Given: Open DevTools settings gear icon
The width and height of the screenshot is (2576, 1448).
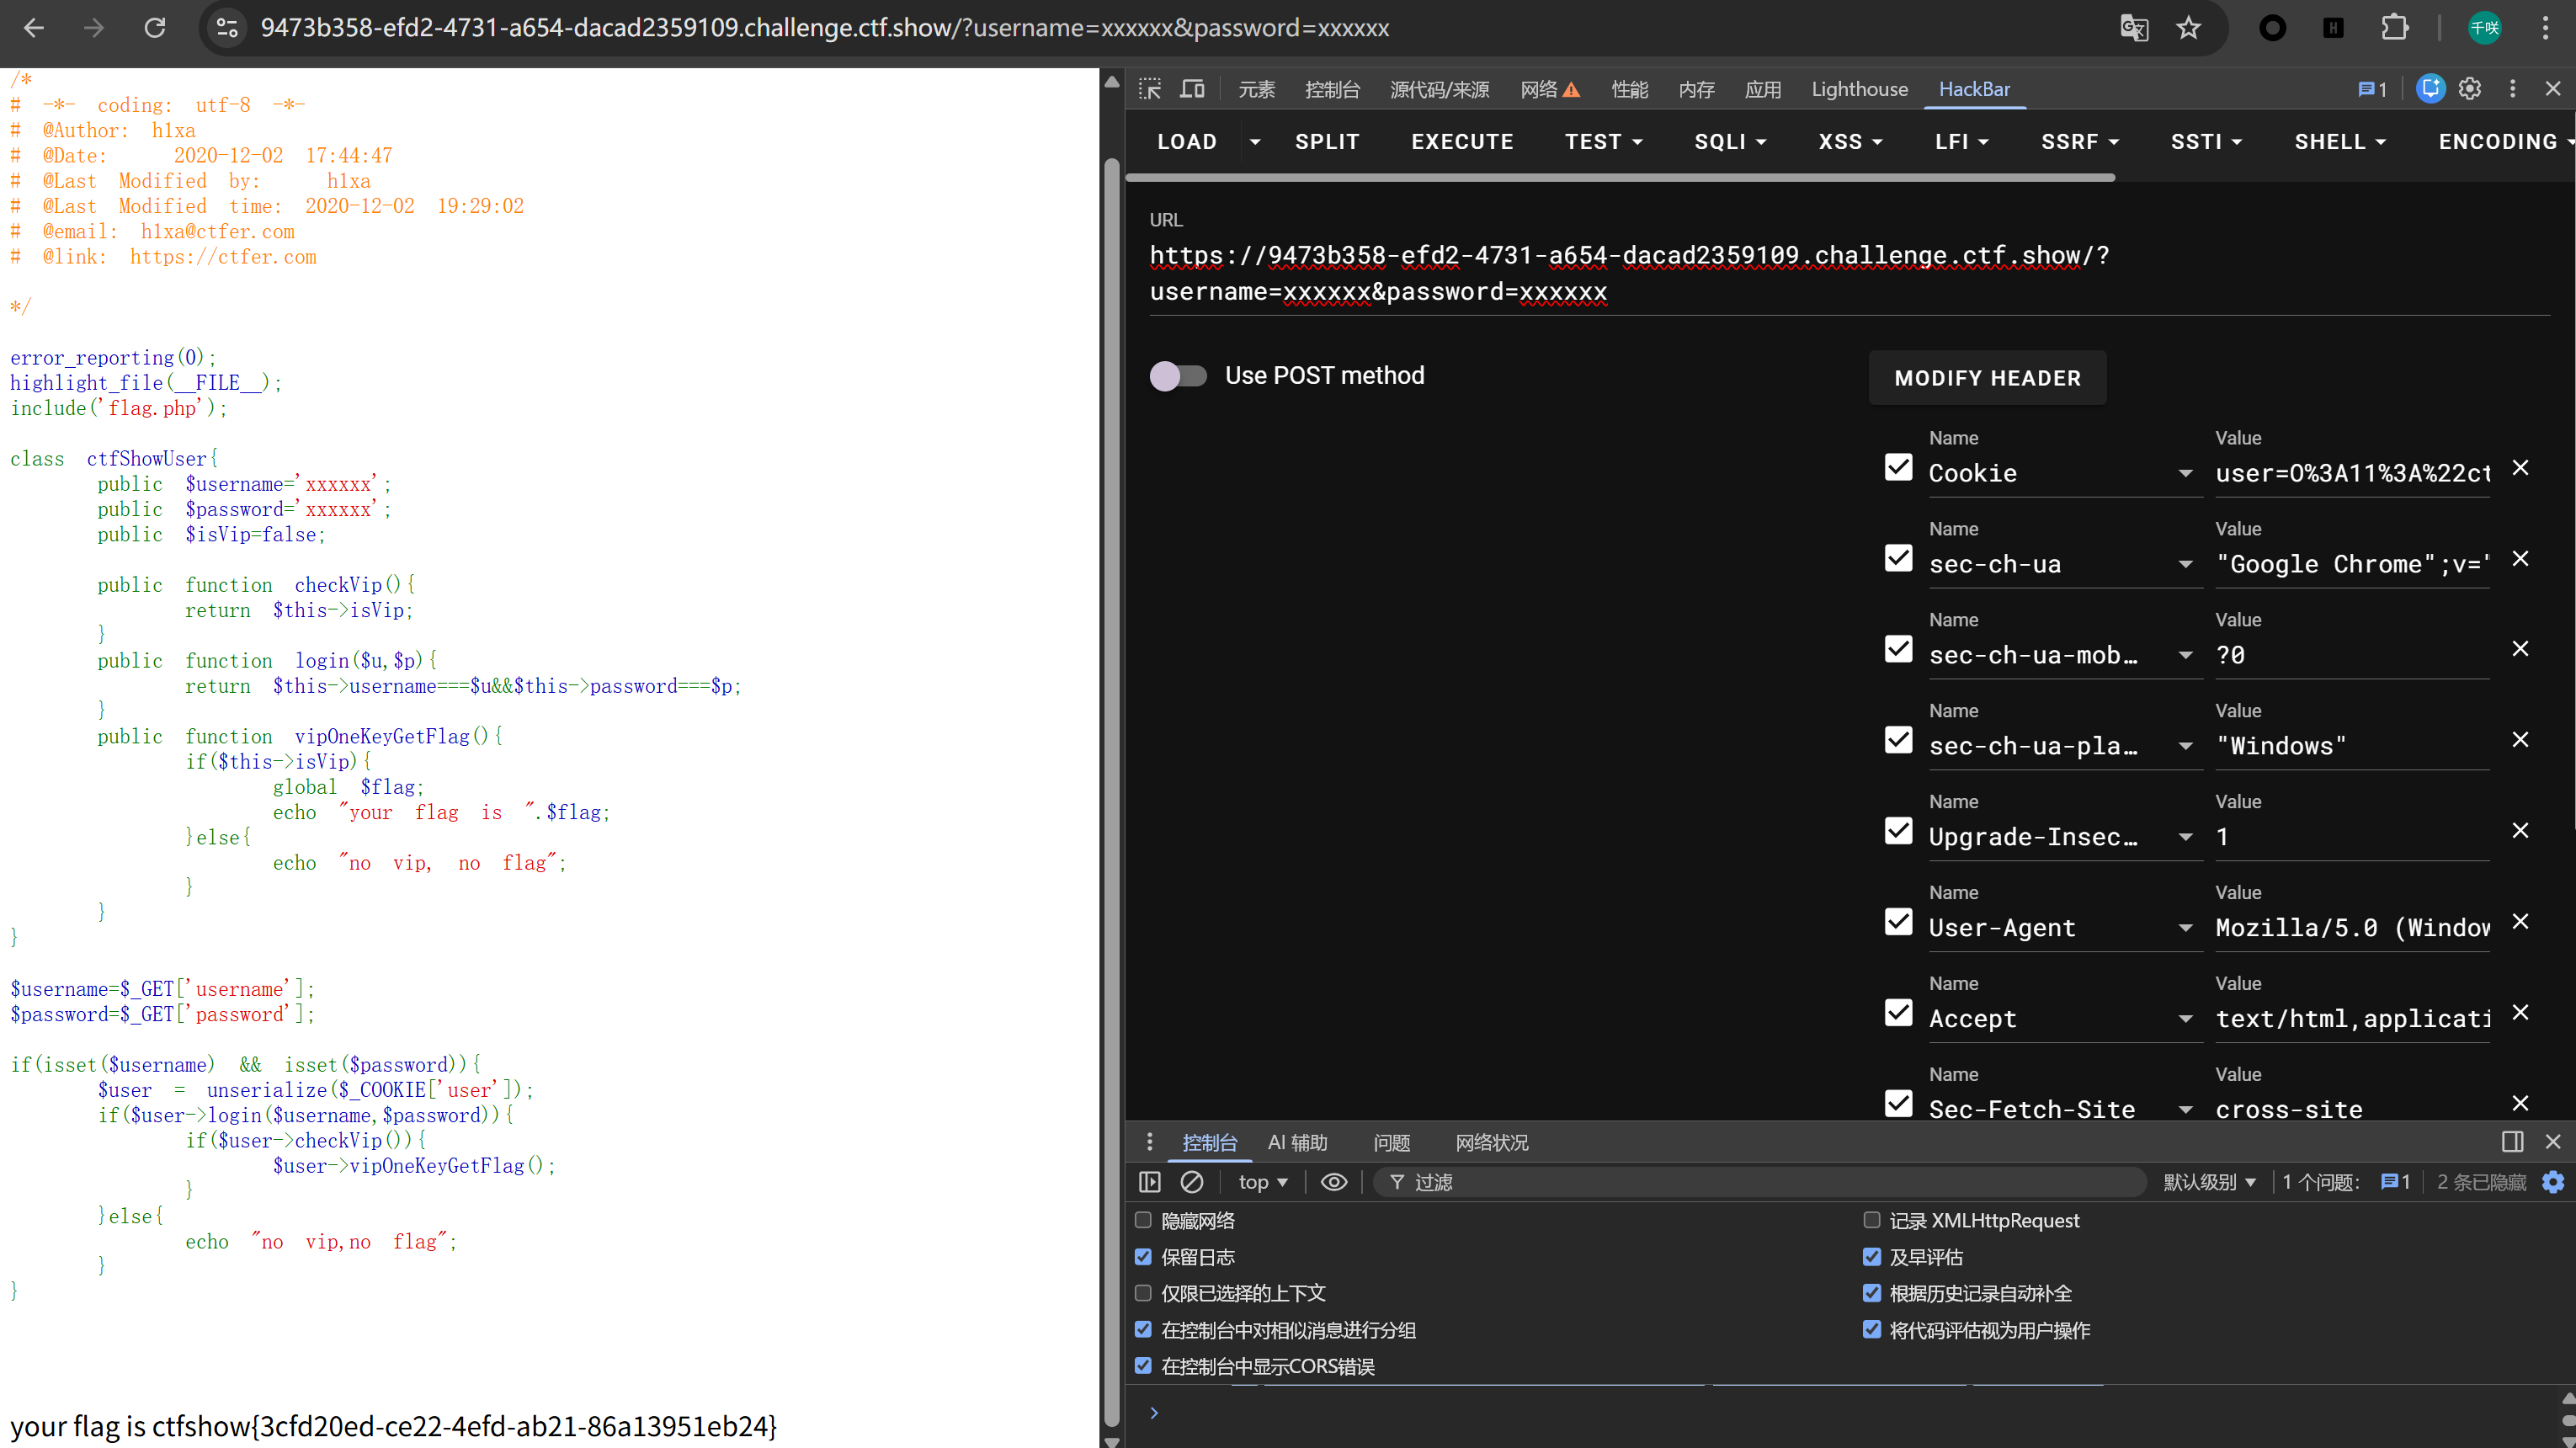Looking at the screenshot, I should 2470,89.
